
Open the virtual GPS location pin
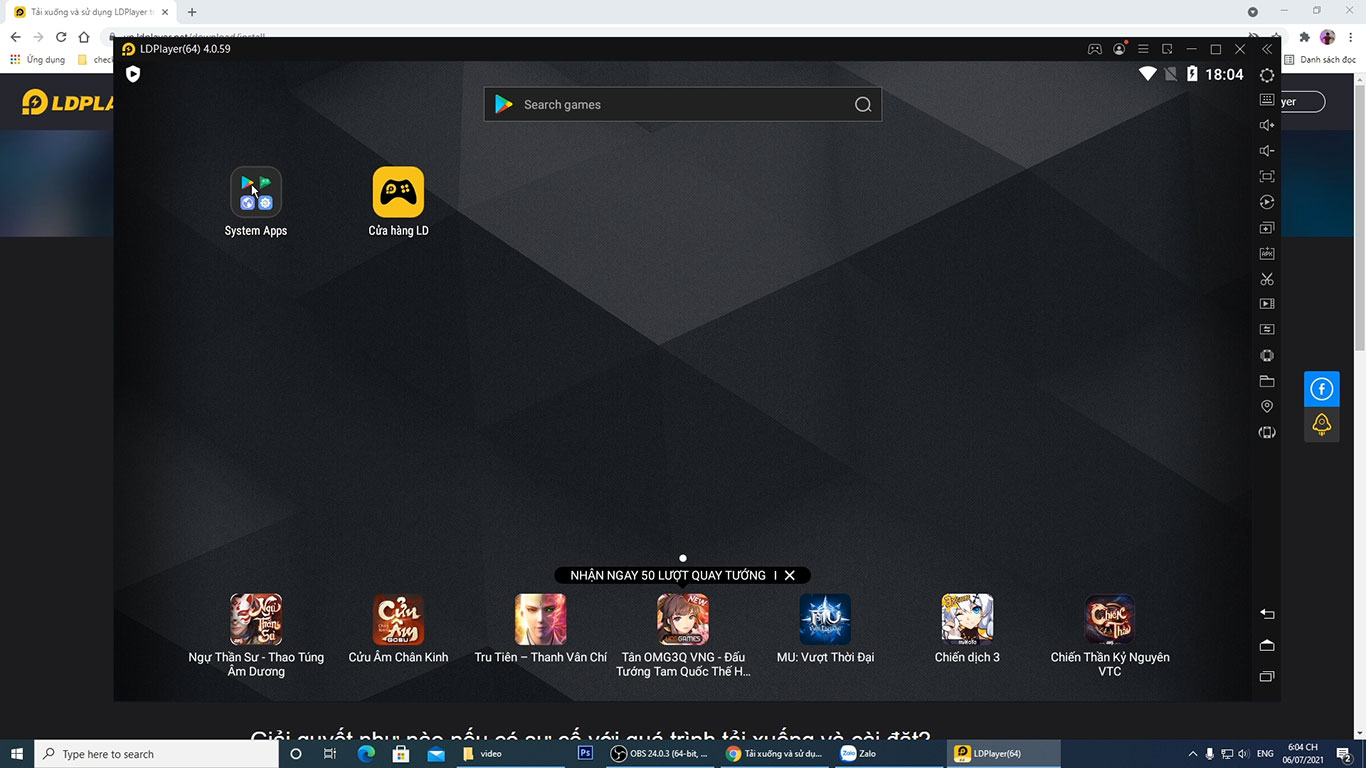click(x=1267, y=406)
